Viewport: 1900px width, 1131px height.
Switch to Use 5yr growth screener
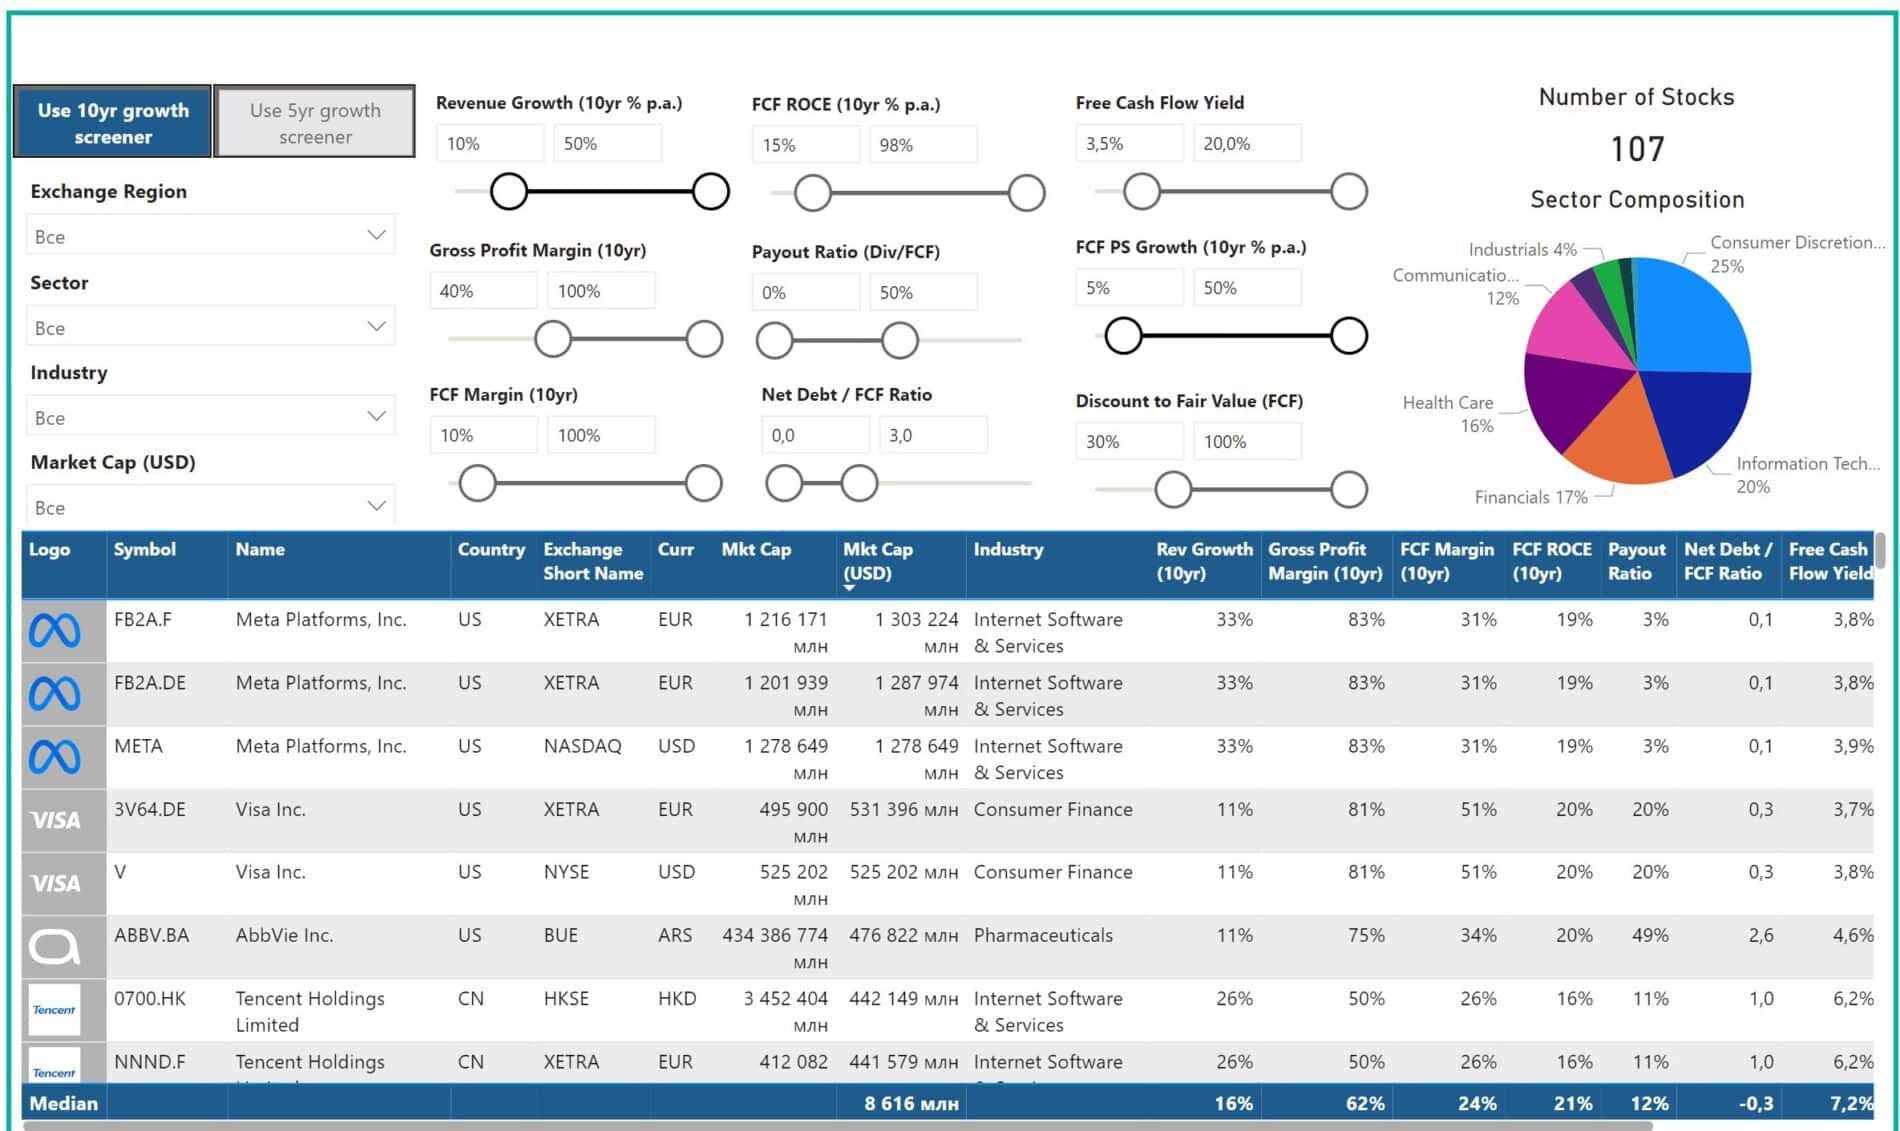tap(315, 123)
